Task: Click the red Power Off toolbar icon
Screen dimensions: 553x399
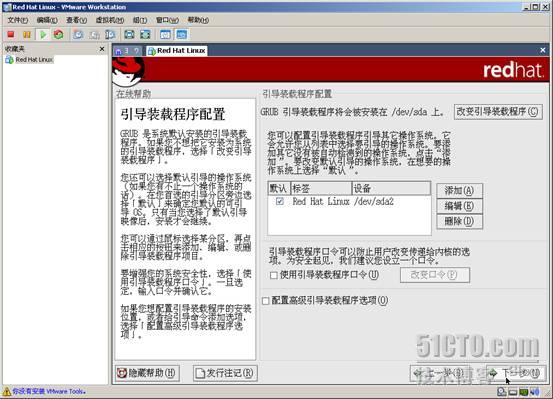Action: 11,34
